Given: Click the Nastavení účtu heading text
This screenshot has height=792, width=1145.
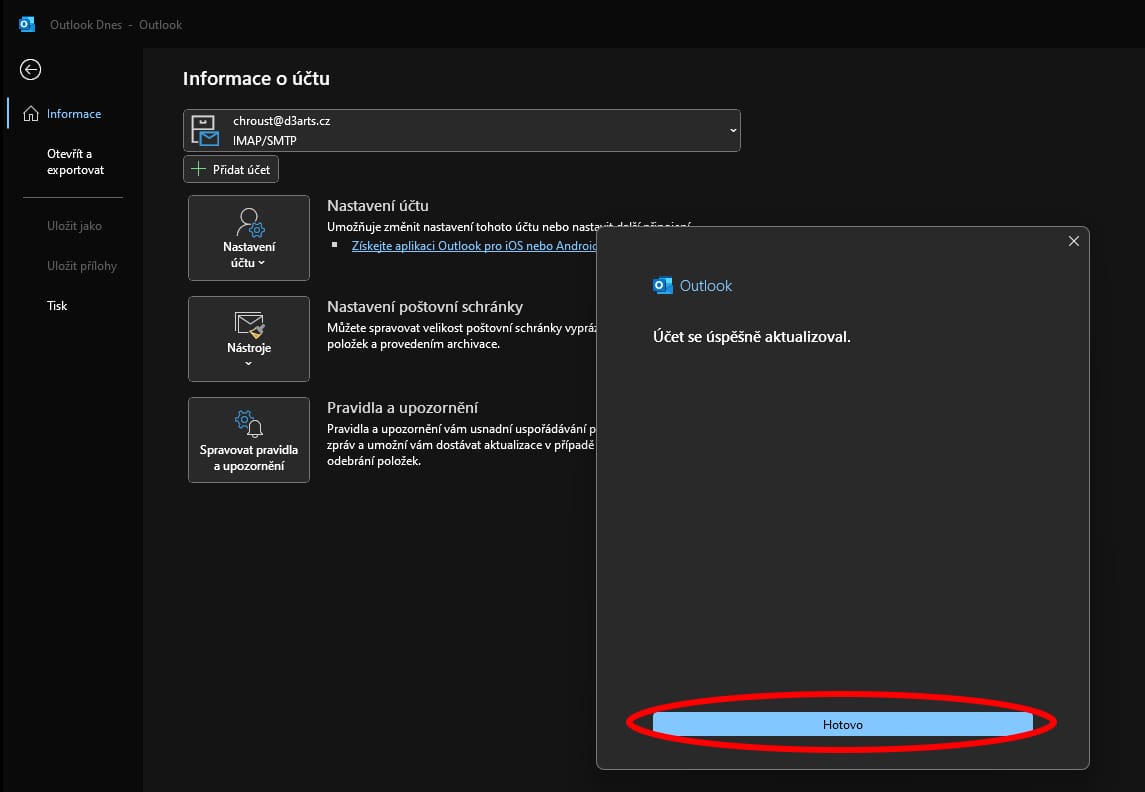Looking at the screenshot, I should pyautogui.click(x=378, y=206).
